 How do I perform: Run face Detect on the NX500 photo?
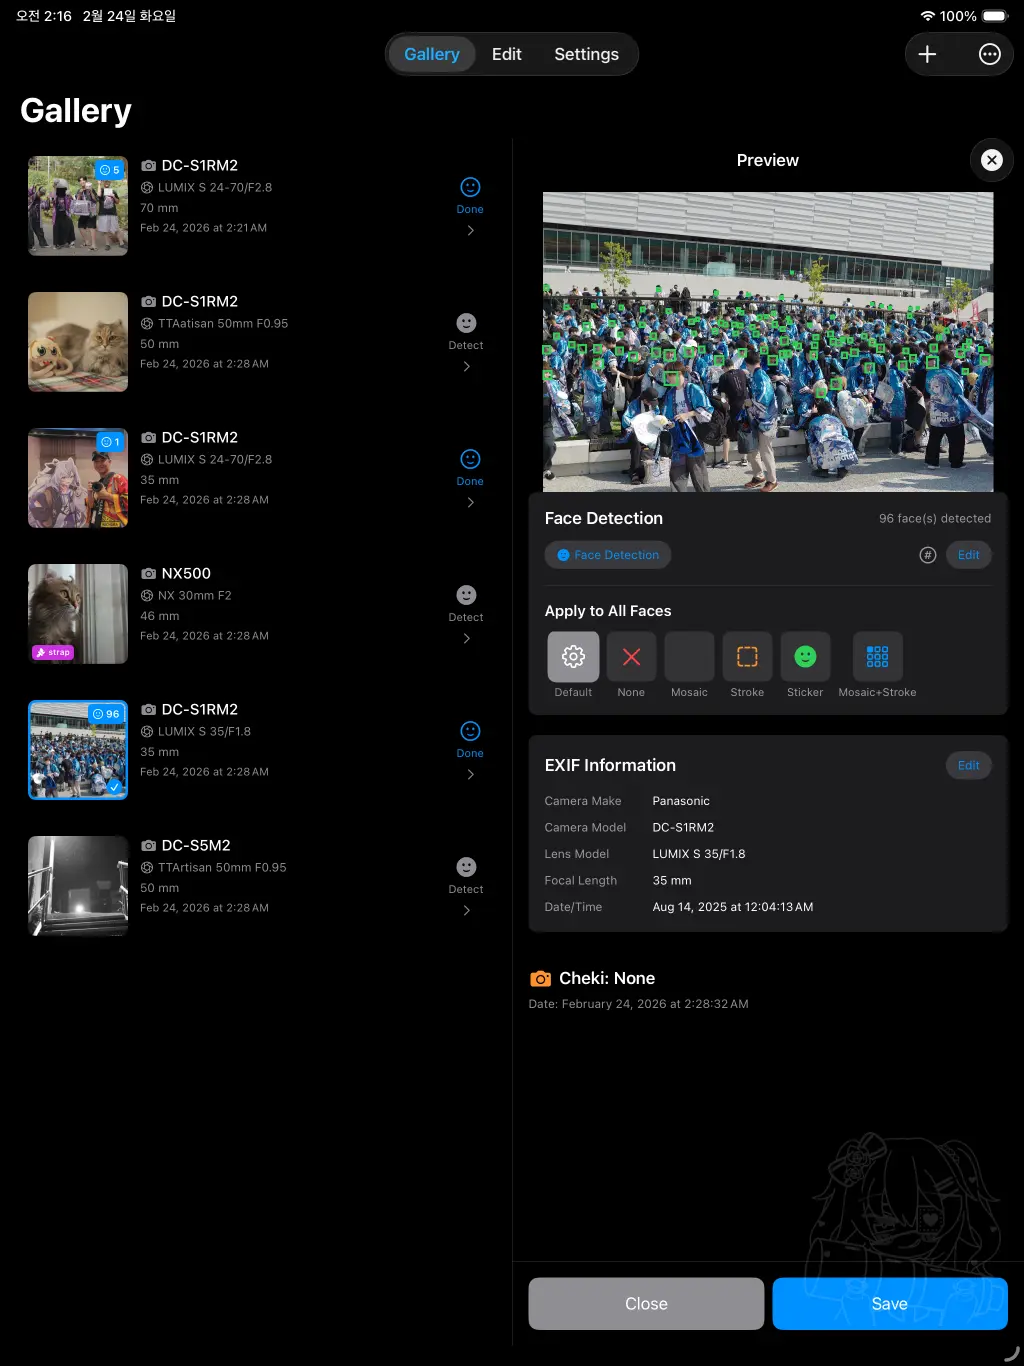click(x=466, y=596)
